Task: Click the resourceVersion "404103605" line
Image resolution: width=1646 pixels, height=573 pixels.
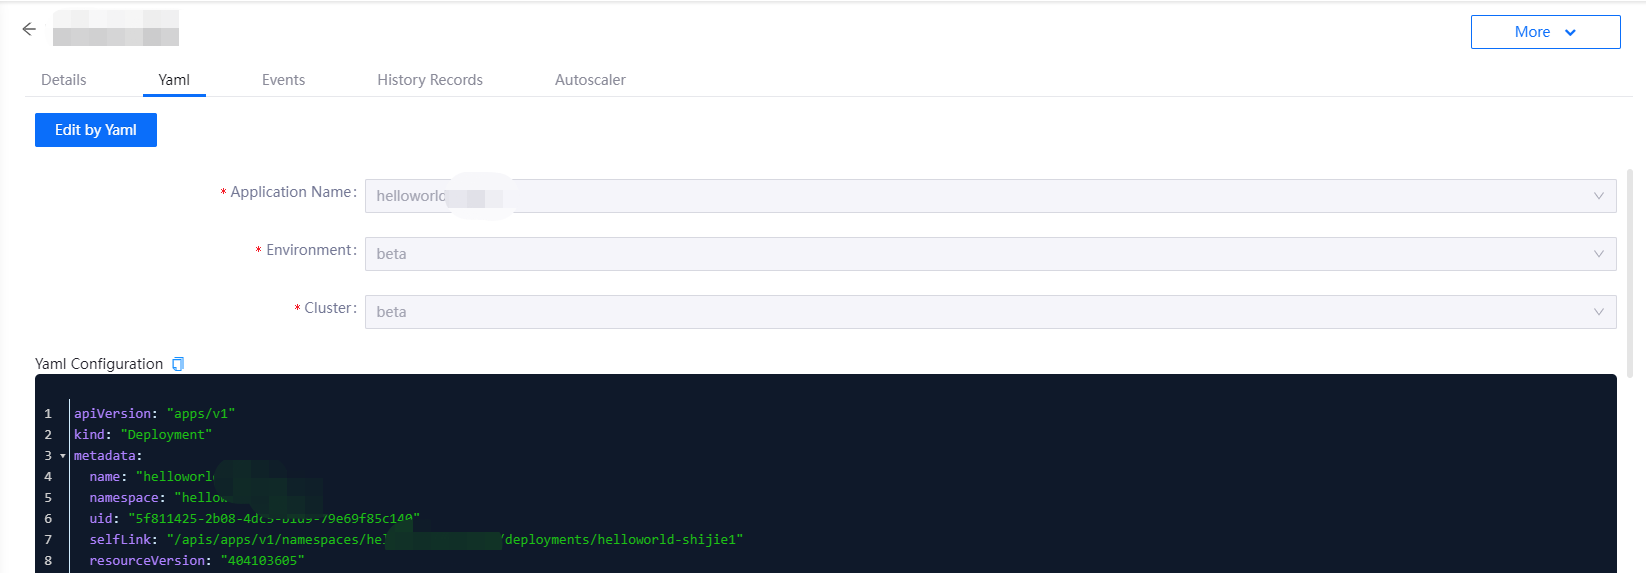Action: coord(196,560)
